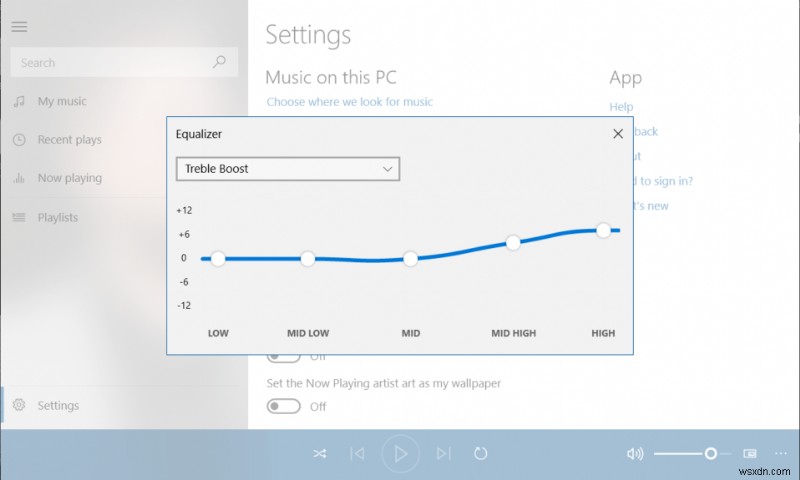This screenshot has width=800, height=480.
Task: Click the Playlists list icon
Action: coord(19,217)
